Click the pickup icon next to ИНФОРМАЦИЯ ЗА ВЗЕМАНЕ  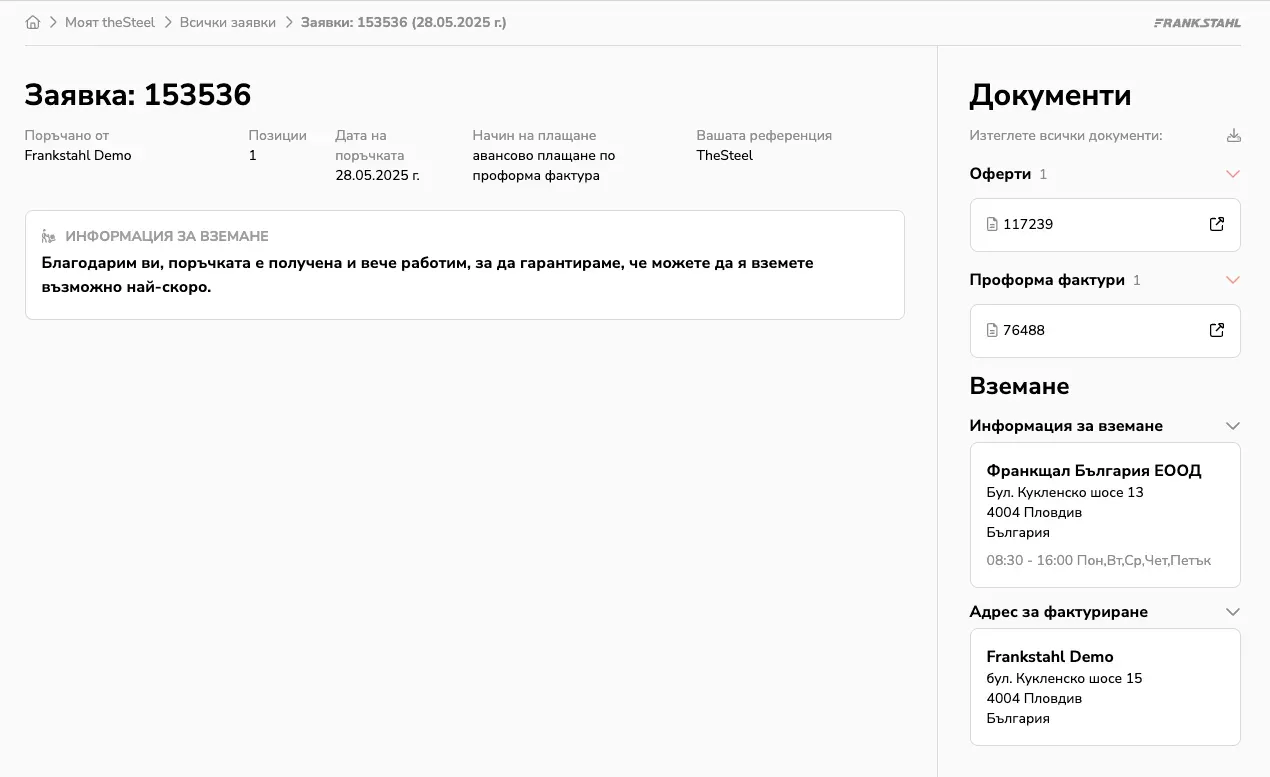[49, 236]
